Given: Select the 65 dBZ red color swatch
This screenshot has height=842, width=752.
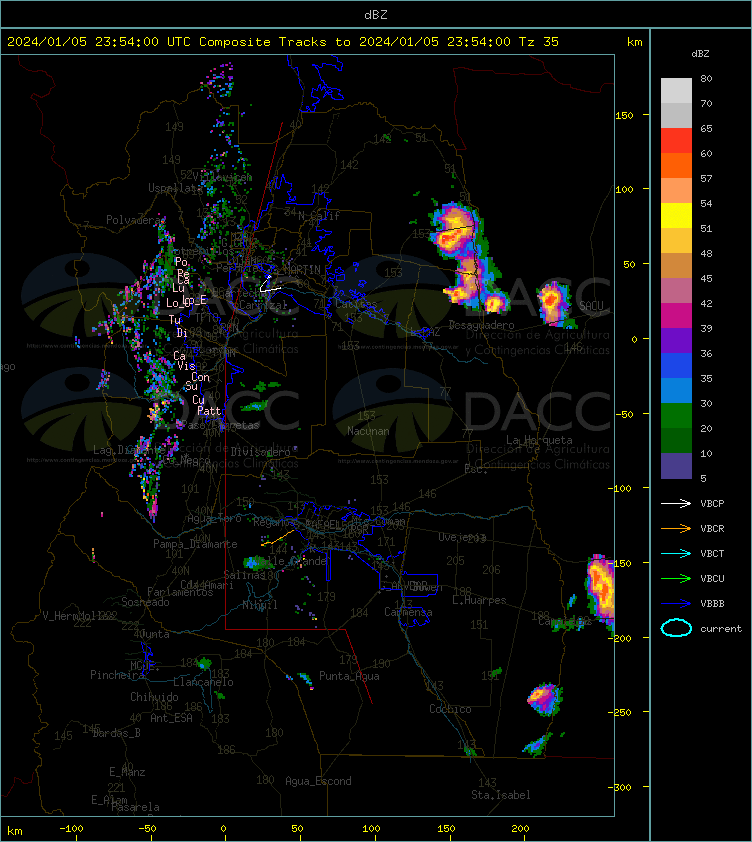Looking at the screenshot, I should (x=676, y=140).
